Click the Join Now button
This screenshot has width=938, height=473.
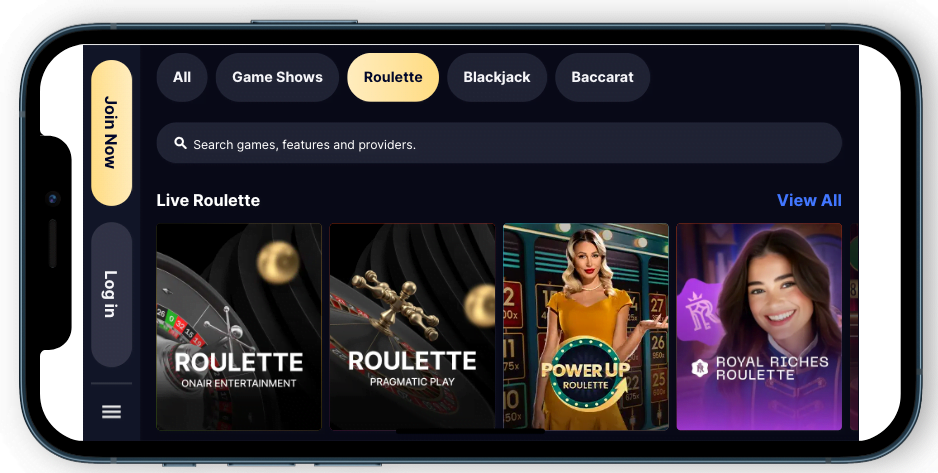(x=111, y=133)
